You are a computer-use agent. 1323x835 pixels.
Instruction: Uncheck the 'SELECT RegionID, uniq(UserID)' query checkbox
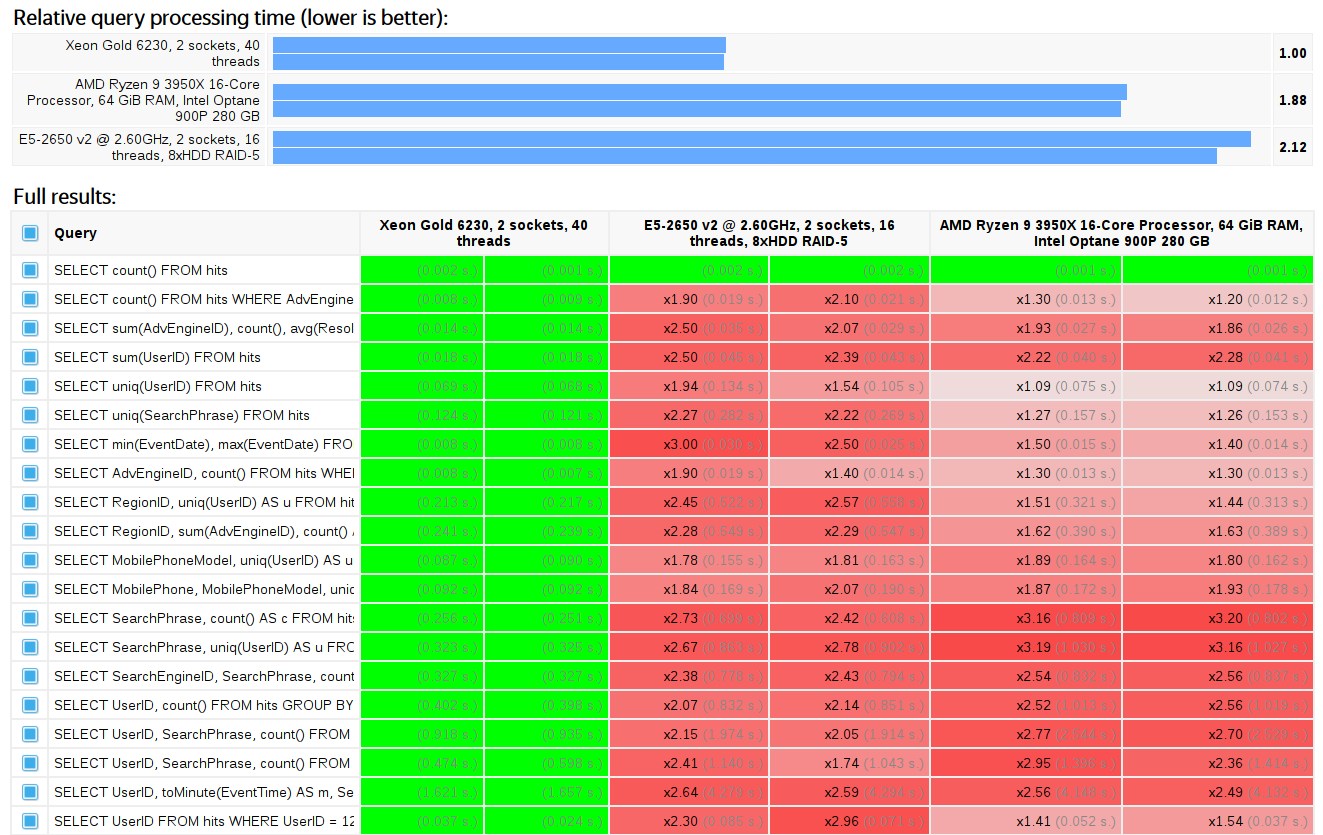(30, 502)
